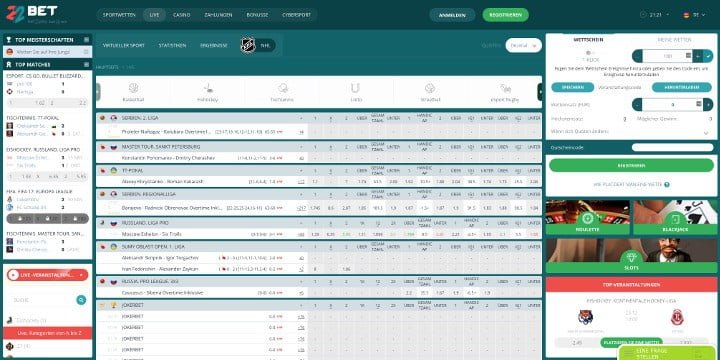Click the green Registrieren bet slip button
The height and width of the screenshot is (360, 720).
point(631,165)
